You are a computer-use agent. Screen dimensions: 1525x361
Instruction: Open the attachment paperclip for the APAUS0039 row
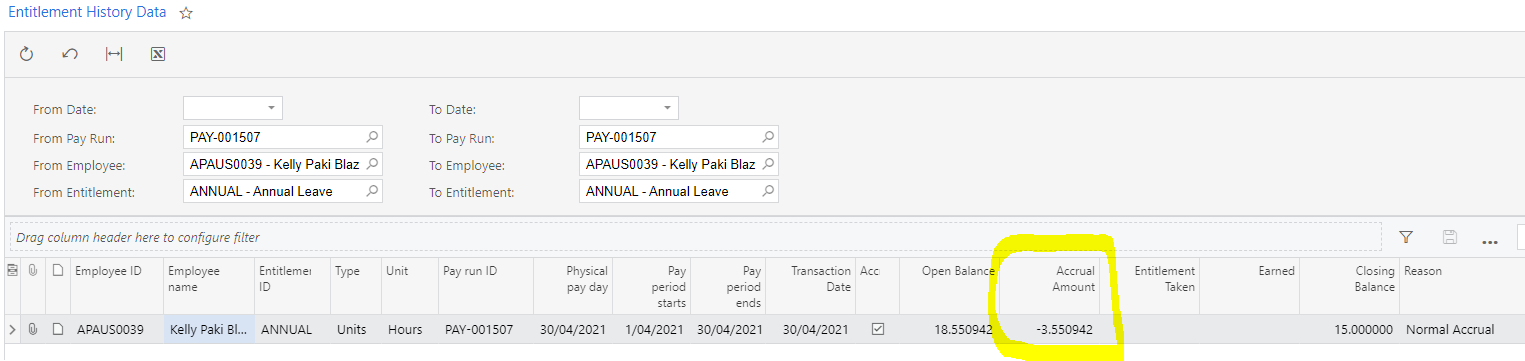tap(33, 329)
